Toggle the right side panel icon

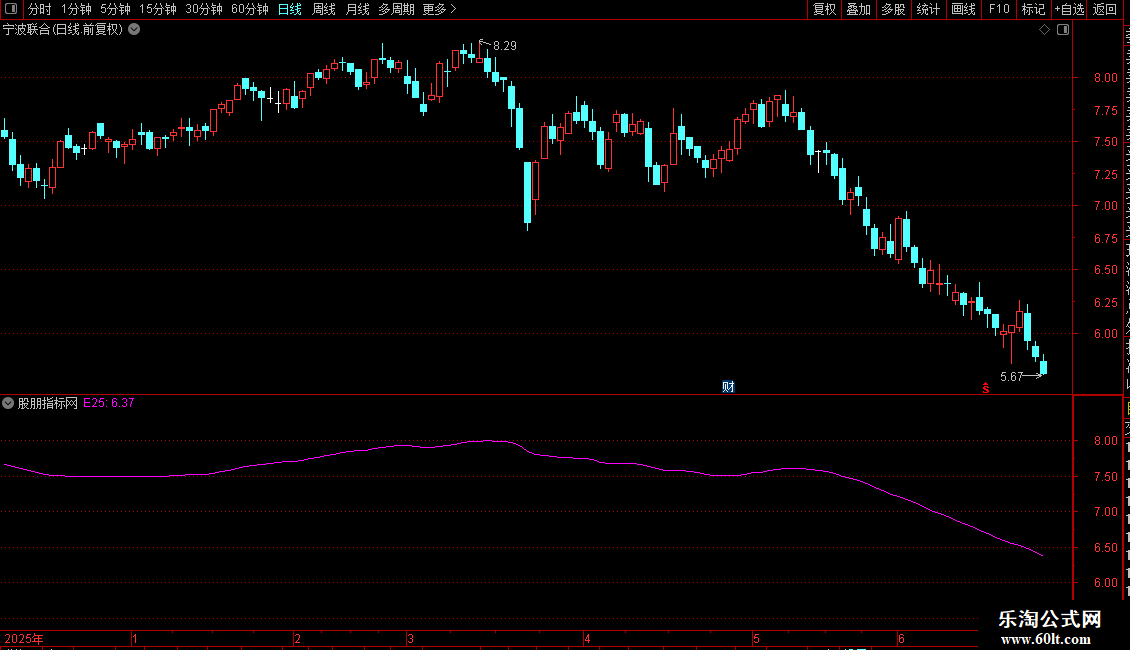point(1063,30)
